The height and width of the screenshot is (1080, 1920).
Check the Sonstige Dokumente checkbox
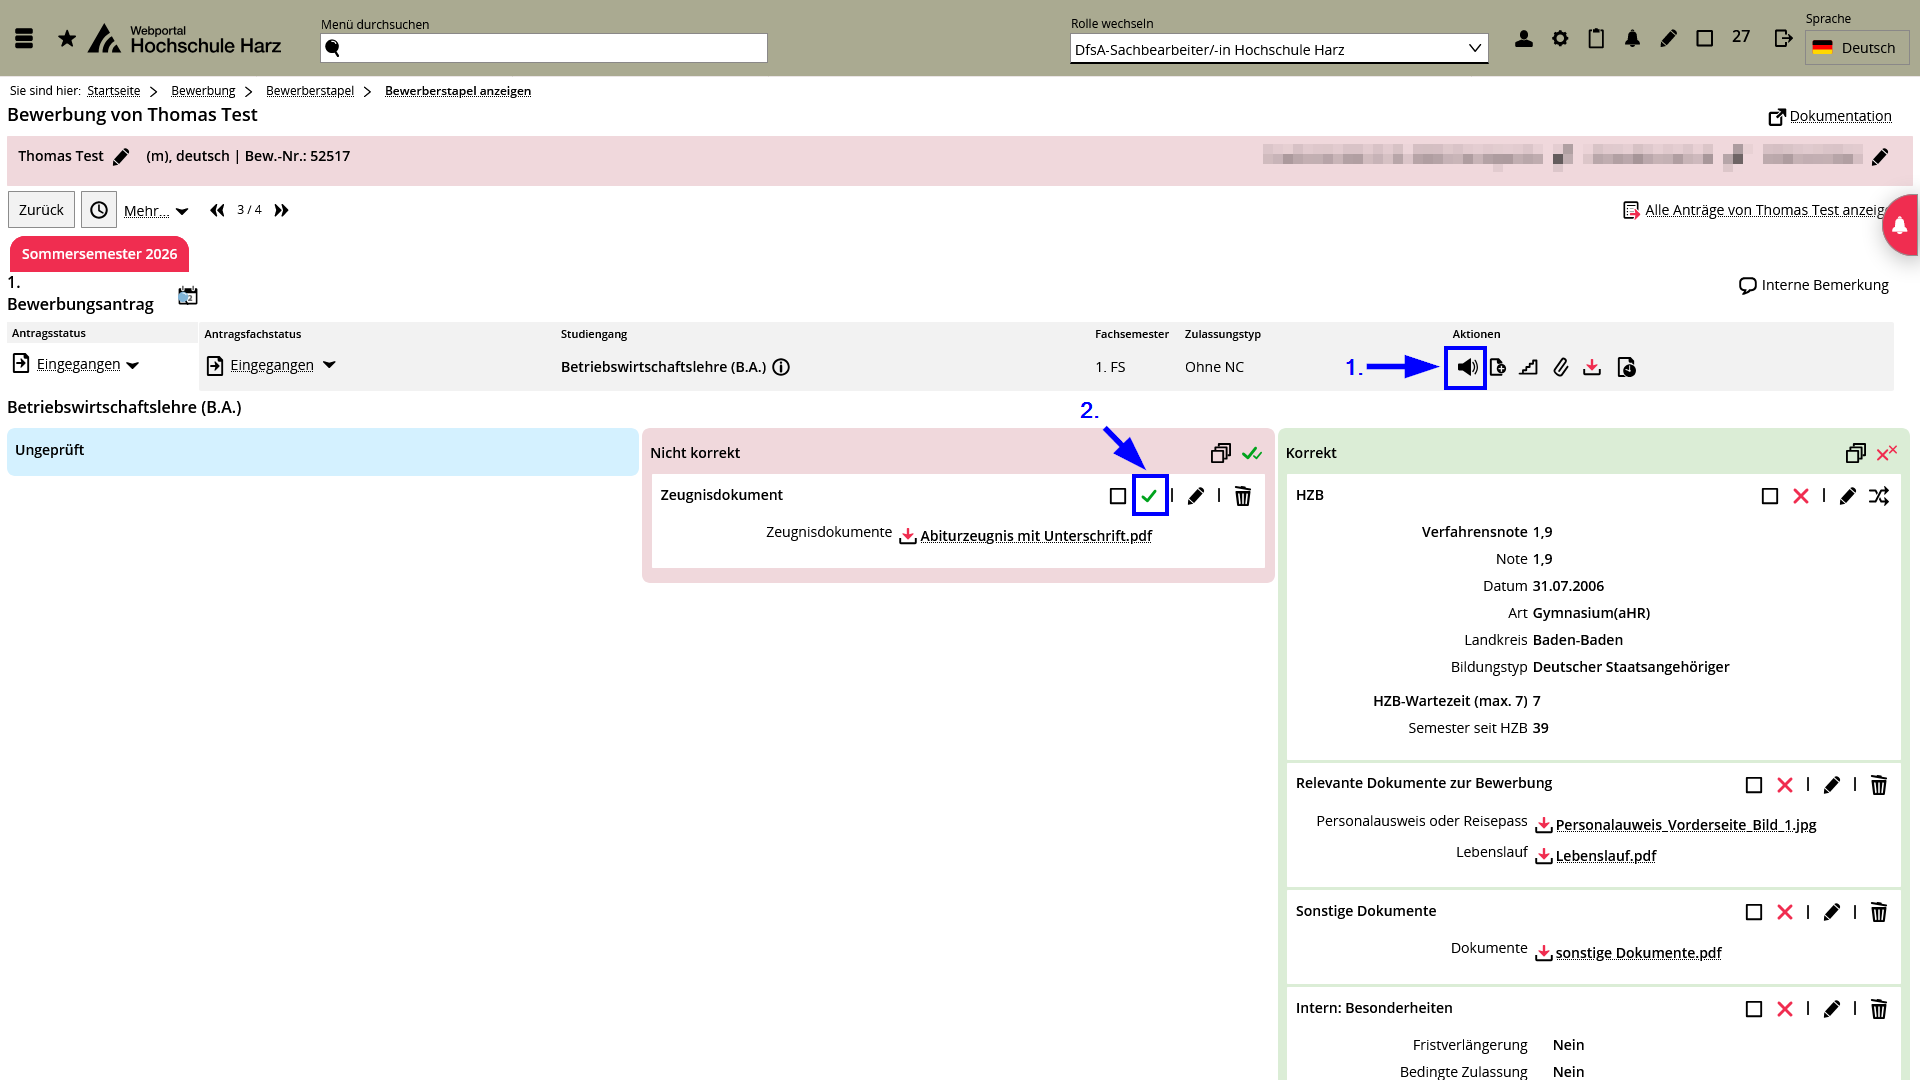pos(1753,912)
